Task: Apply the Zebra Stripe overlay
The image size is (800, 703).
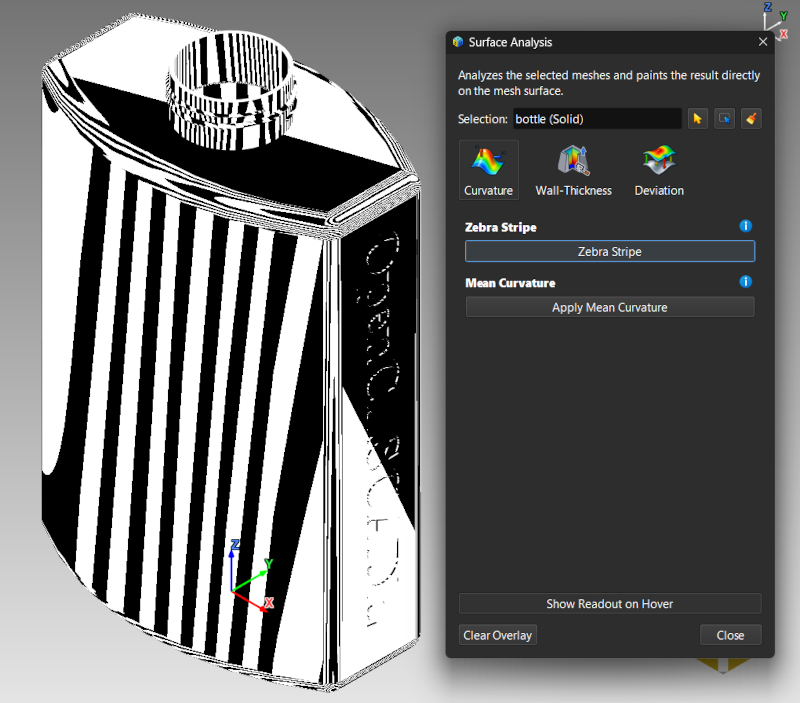Action: coord(610,252)
